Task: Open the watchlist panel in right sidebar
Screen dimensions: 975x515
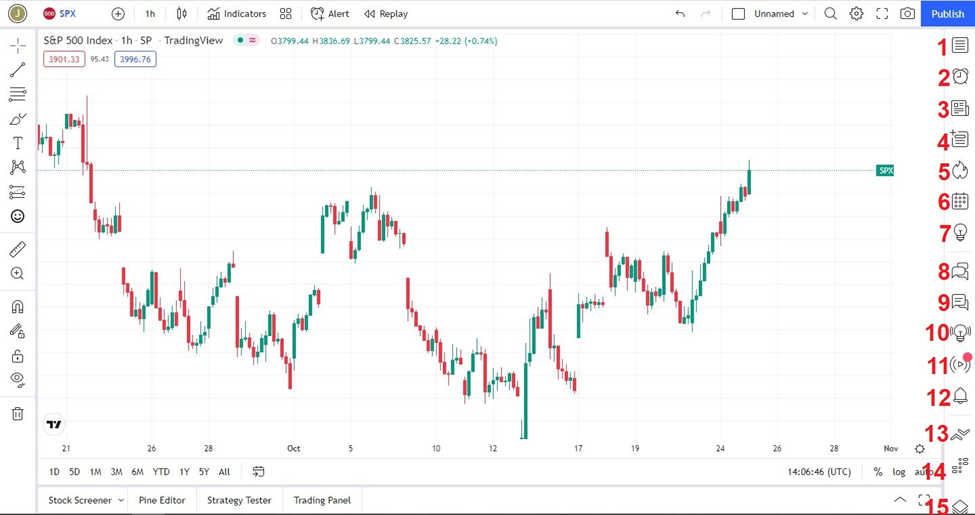Action: [x=960, y=45]
